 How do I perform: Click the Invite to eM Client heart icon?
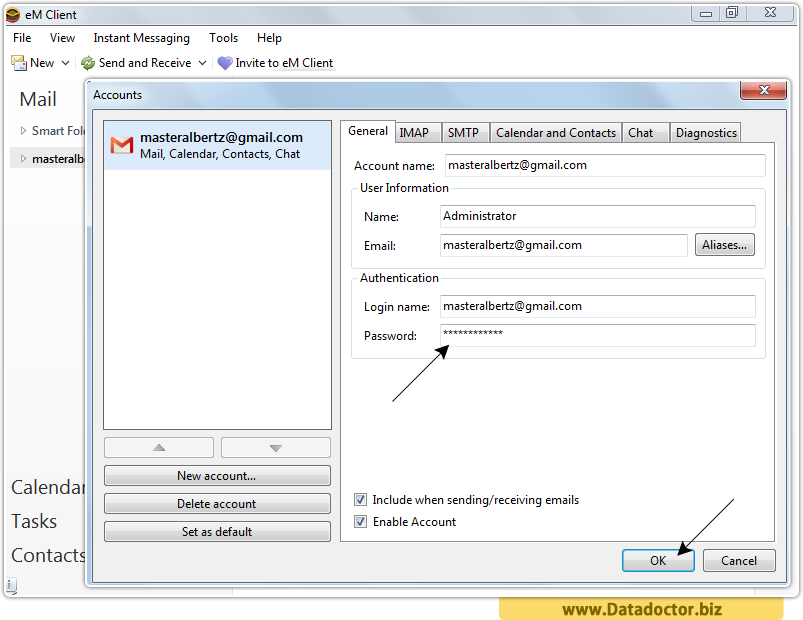point(225,63)
